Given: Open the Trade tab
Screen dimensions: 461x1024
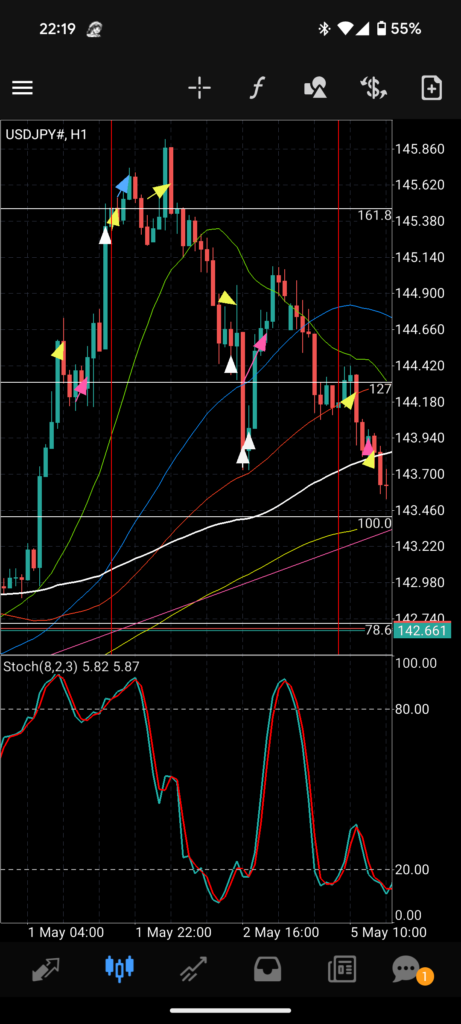Looking at the screenshot, I should (x=193, y=968).
